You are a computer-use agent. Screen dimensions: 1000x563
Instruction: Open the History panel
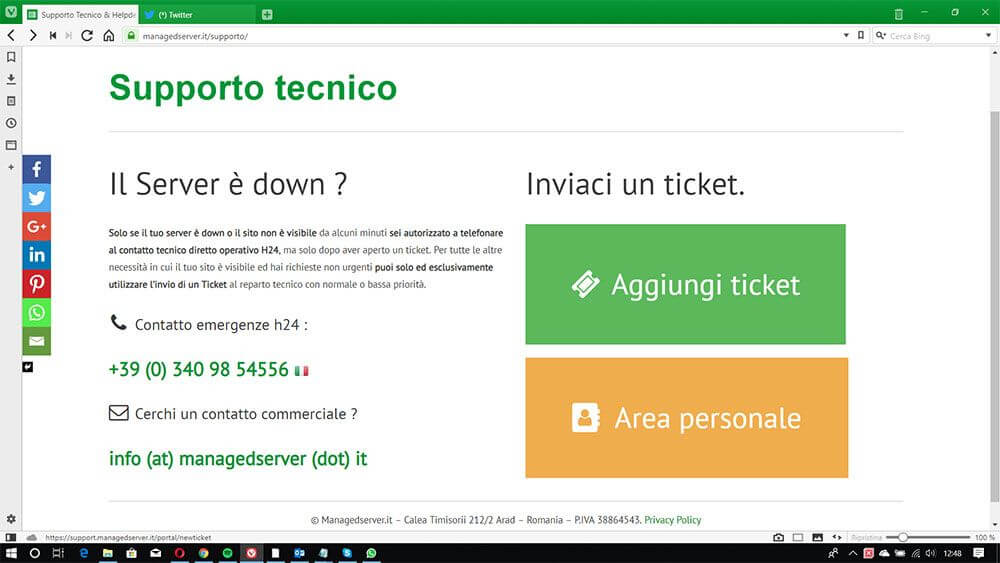tap(11, 123)
